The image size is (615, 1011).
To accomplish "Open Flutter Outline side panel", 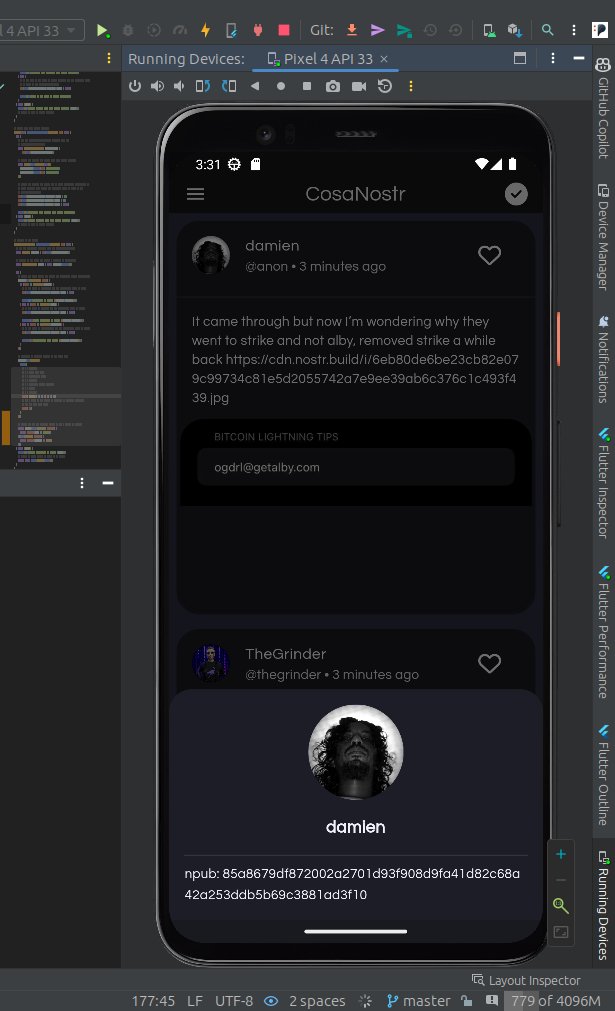I will pos(603,774).
